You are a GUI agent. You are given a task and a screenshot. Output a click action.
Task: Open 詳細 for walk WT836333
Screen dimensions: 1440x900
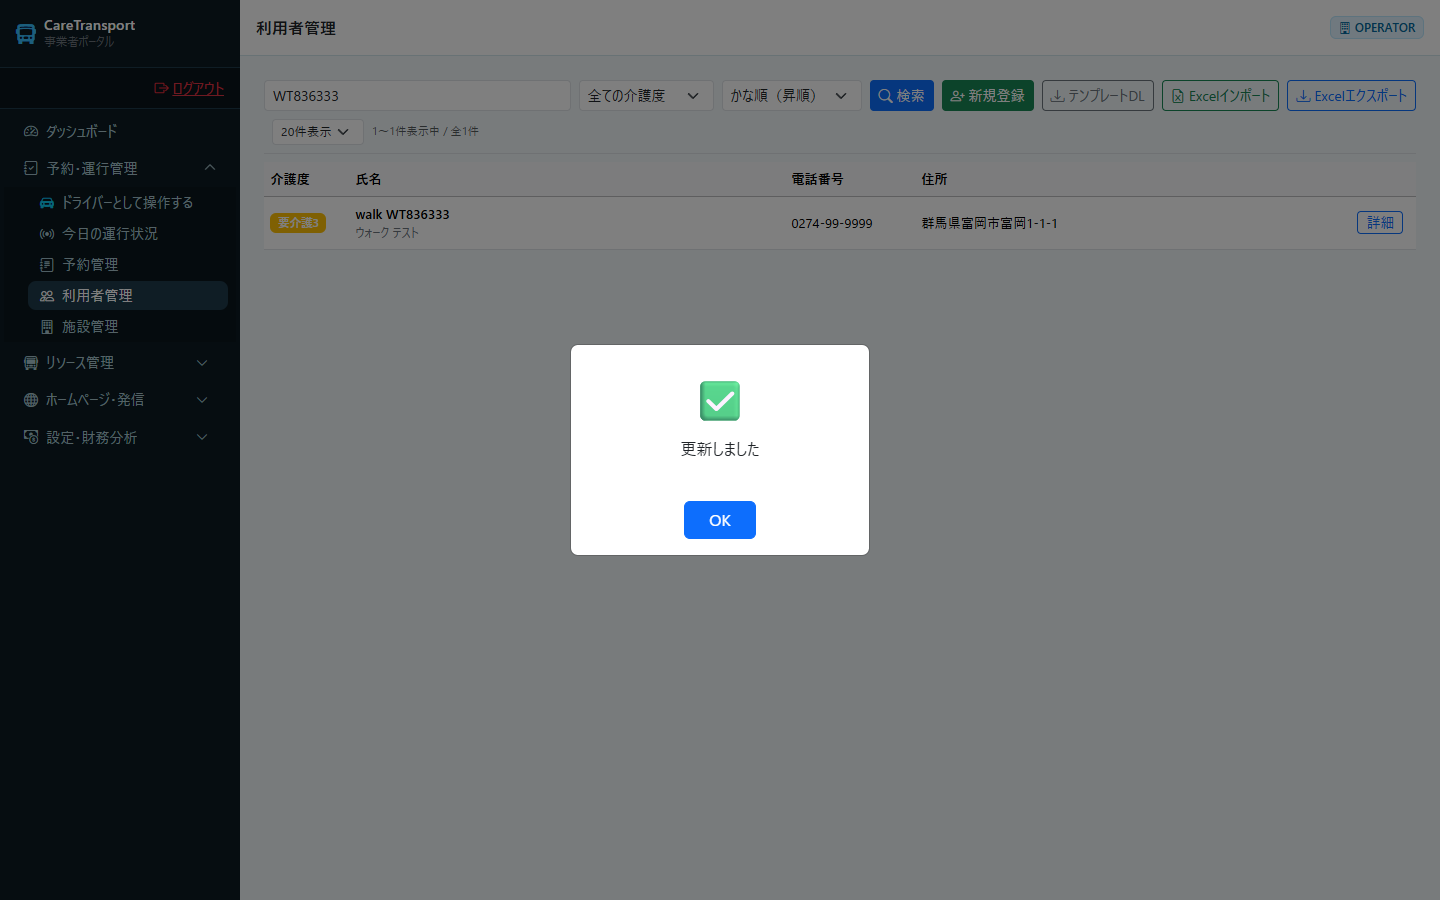pos(1380,223)
